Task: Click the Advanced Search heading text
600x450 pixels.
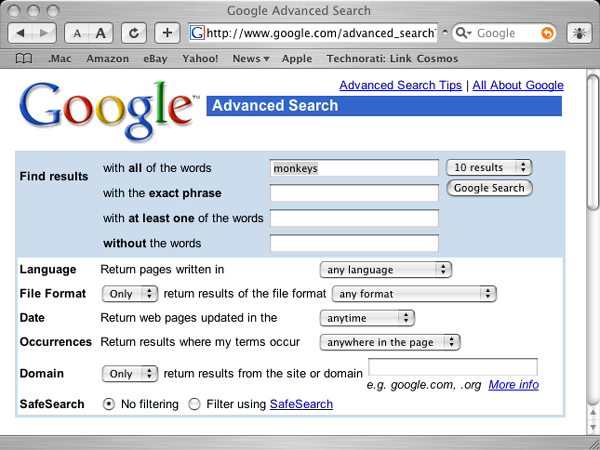Action: [x=275, y=106]
